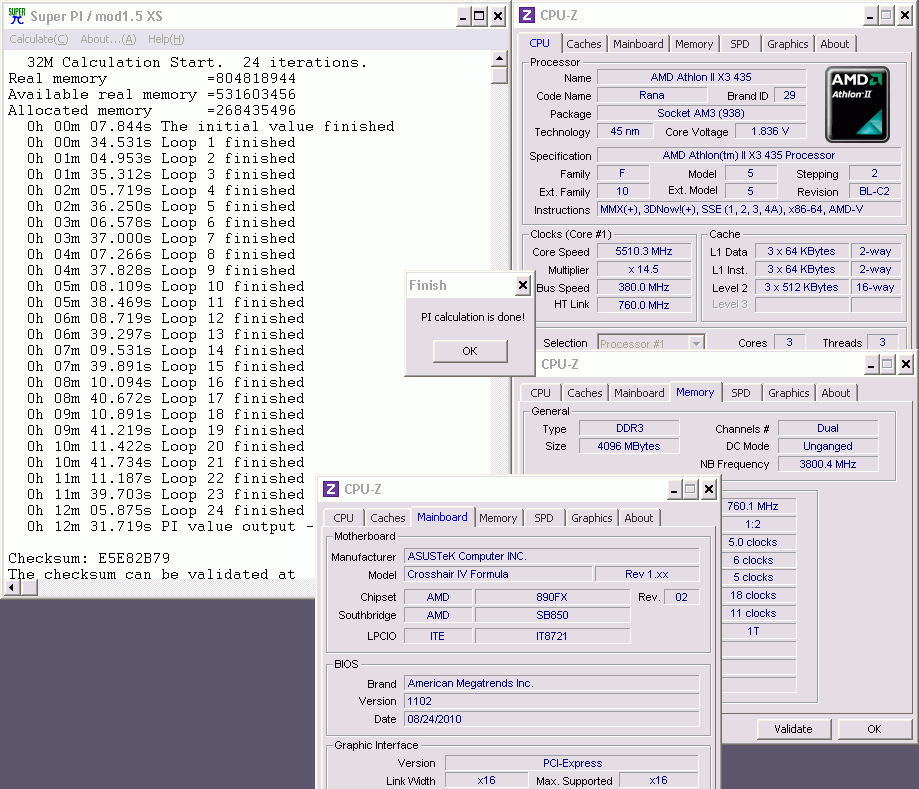Select the active Memory tab in second CPU-Z window
919x789 pixels.
[x=695, y=392]
